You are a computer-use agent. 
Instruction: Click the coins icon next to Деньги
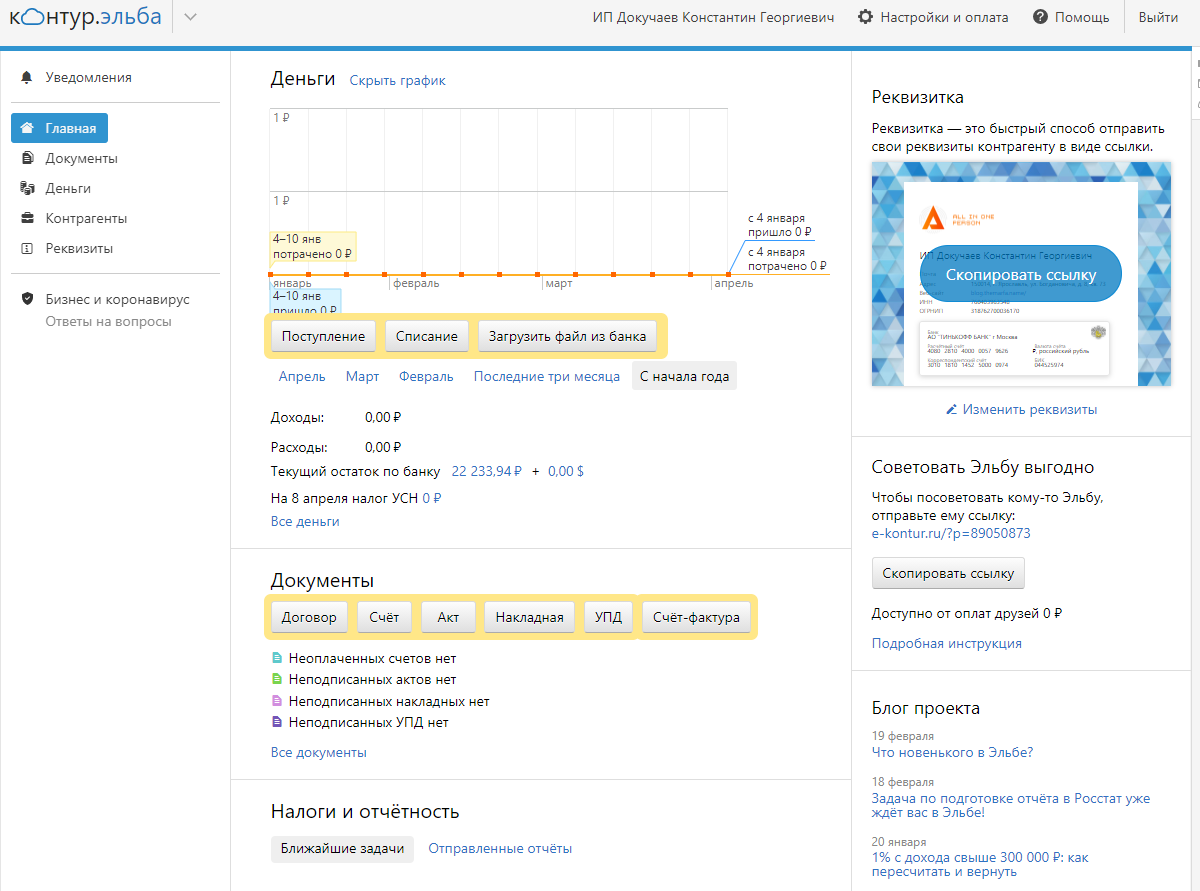27,188
